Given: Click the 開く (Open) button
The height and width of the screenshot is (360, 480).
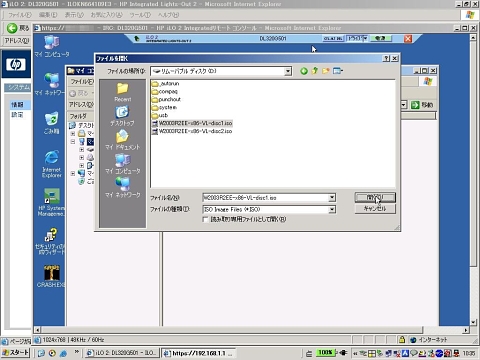Looking at the screenshot, I should [375, 197].
